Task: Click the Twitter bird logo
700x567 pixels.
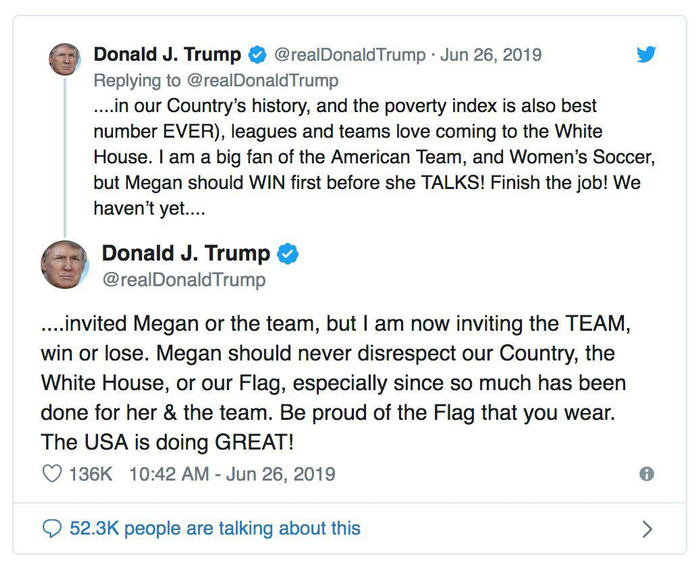Action: pyautogui.click(x=647, y=55)
